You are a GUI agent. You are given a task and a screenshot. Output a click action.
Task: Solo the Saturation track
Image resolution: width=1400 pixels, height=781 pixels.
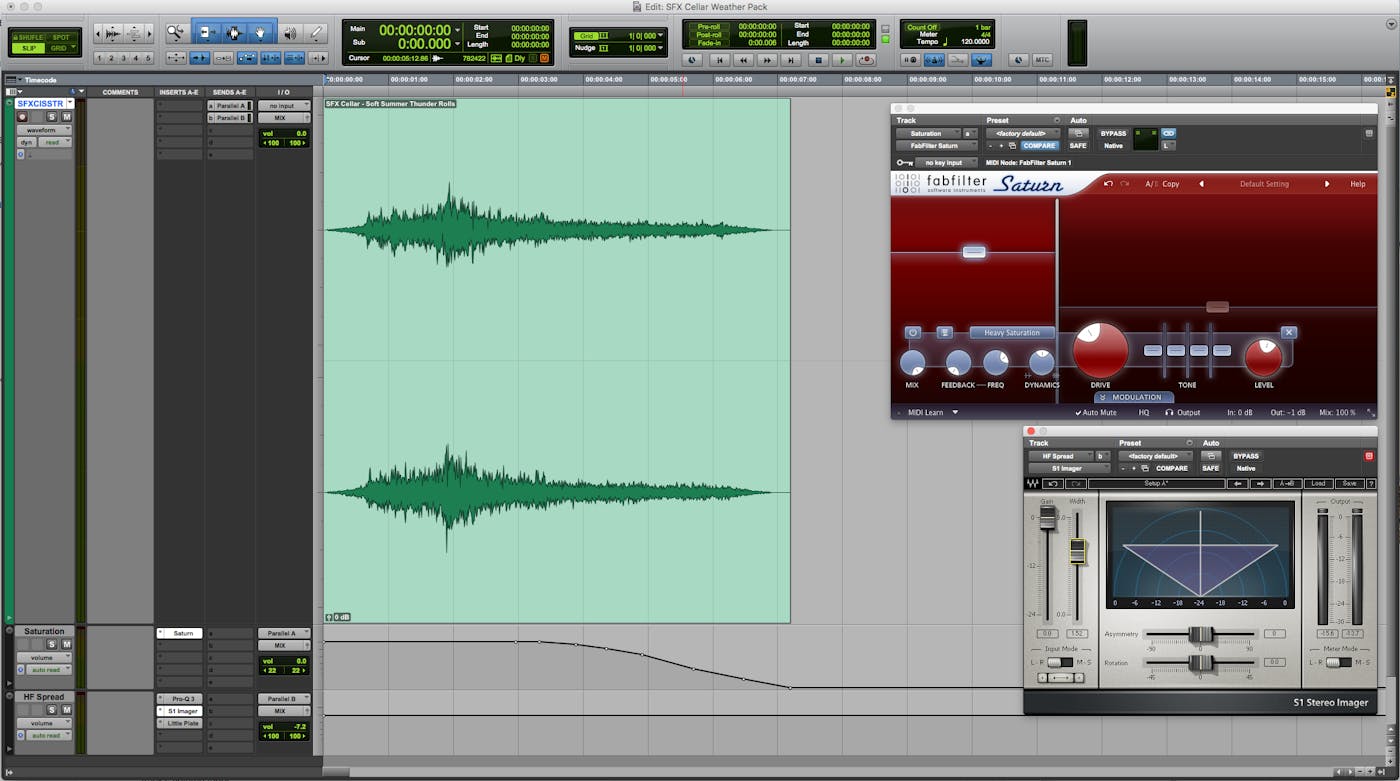[x=52, y=645]
